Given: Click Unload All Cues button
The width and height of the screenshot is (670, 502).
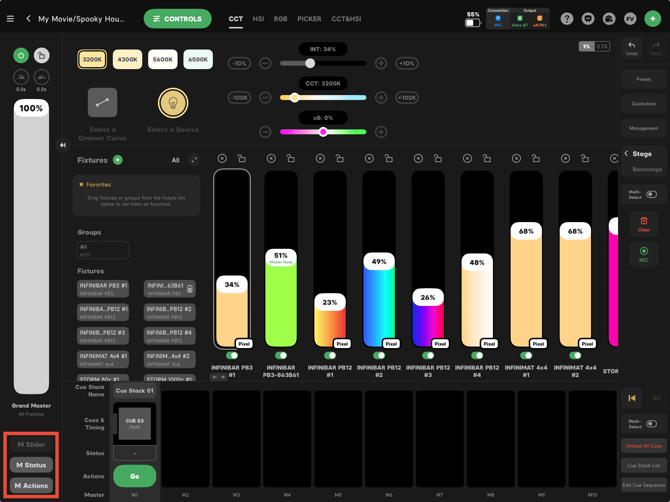Looking at the screenshot, I should (x=644, y=446).
